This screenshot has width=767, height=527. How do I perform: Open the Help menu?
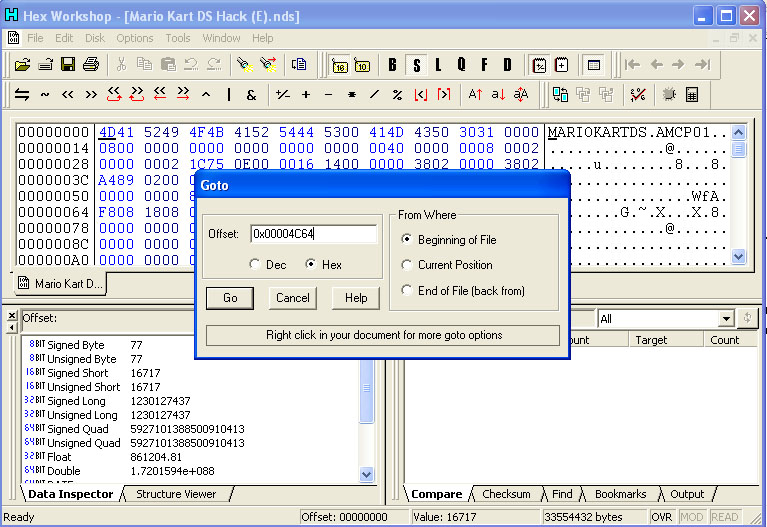tap(263, 38)
